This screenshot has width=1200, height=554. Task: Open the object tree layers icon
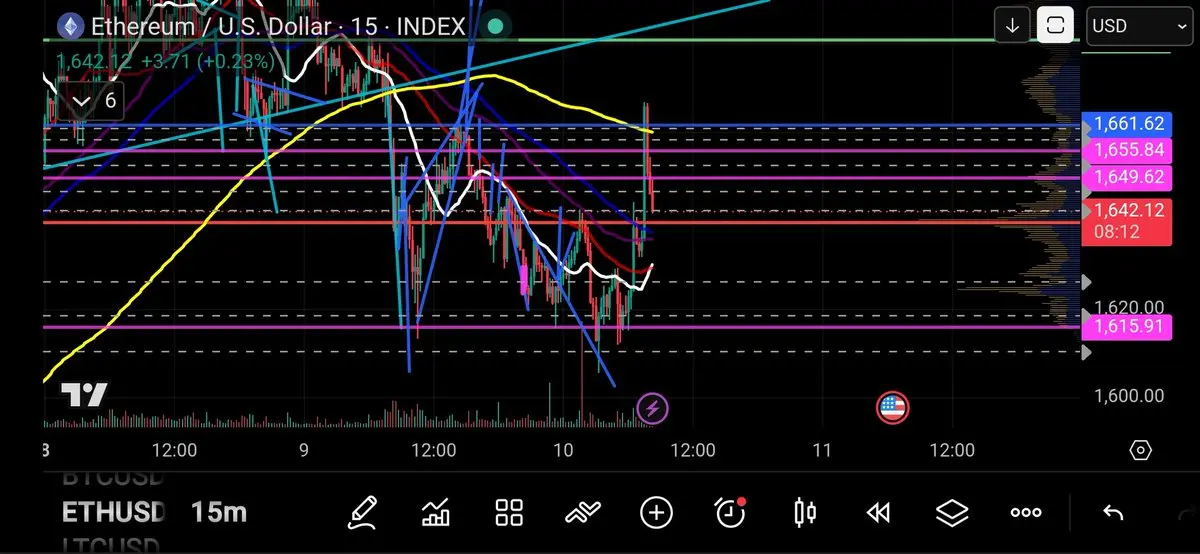[952, 513]
